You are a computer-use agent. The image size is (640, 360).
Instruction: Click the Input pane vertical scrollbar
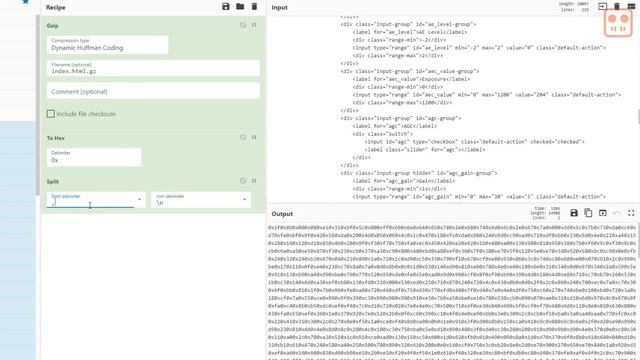click(x=638, y=116)
